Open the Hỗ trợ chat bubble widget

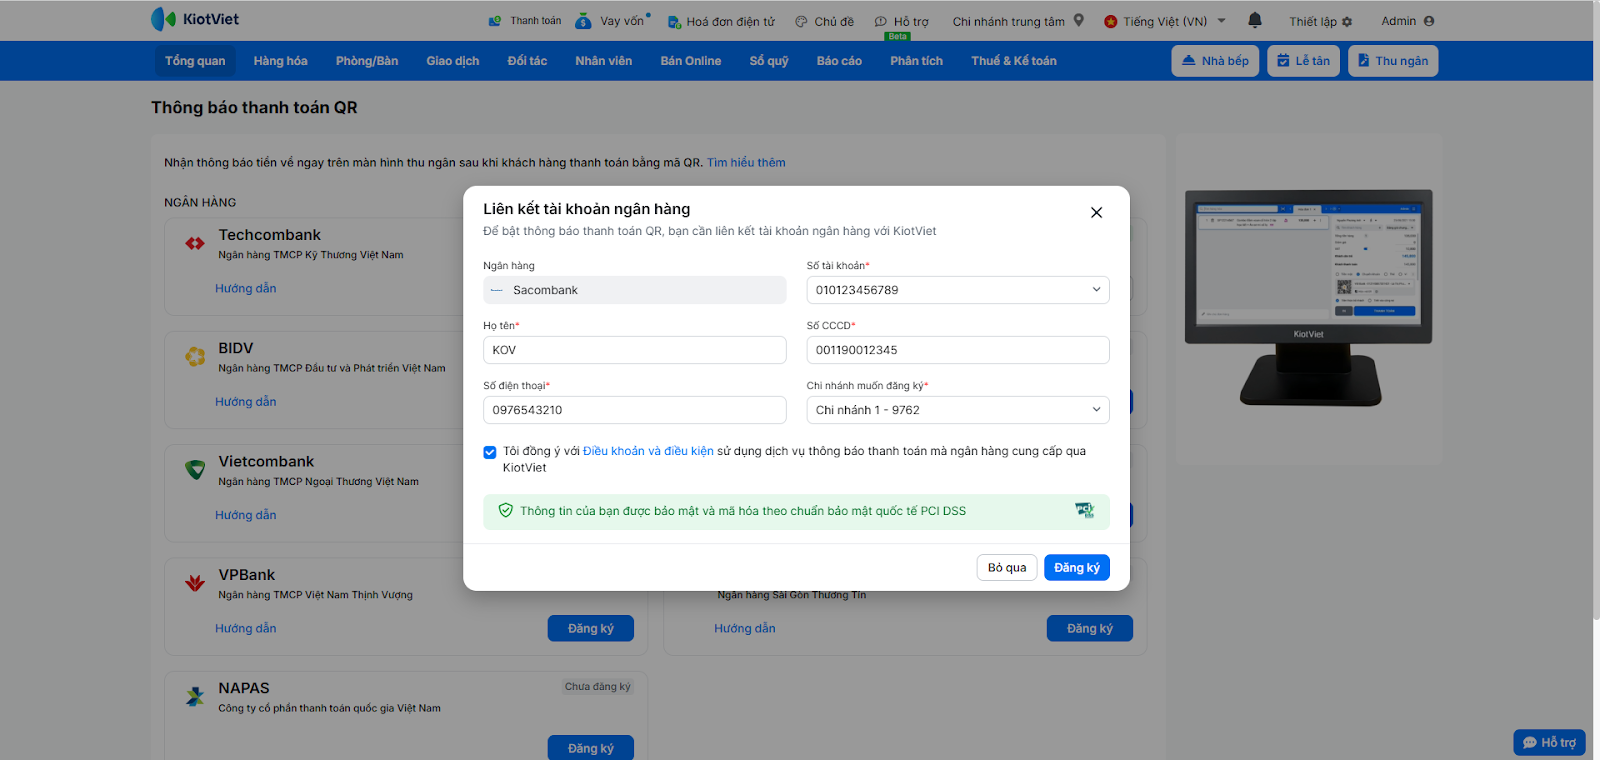click(x=1549, y=742)
